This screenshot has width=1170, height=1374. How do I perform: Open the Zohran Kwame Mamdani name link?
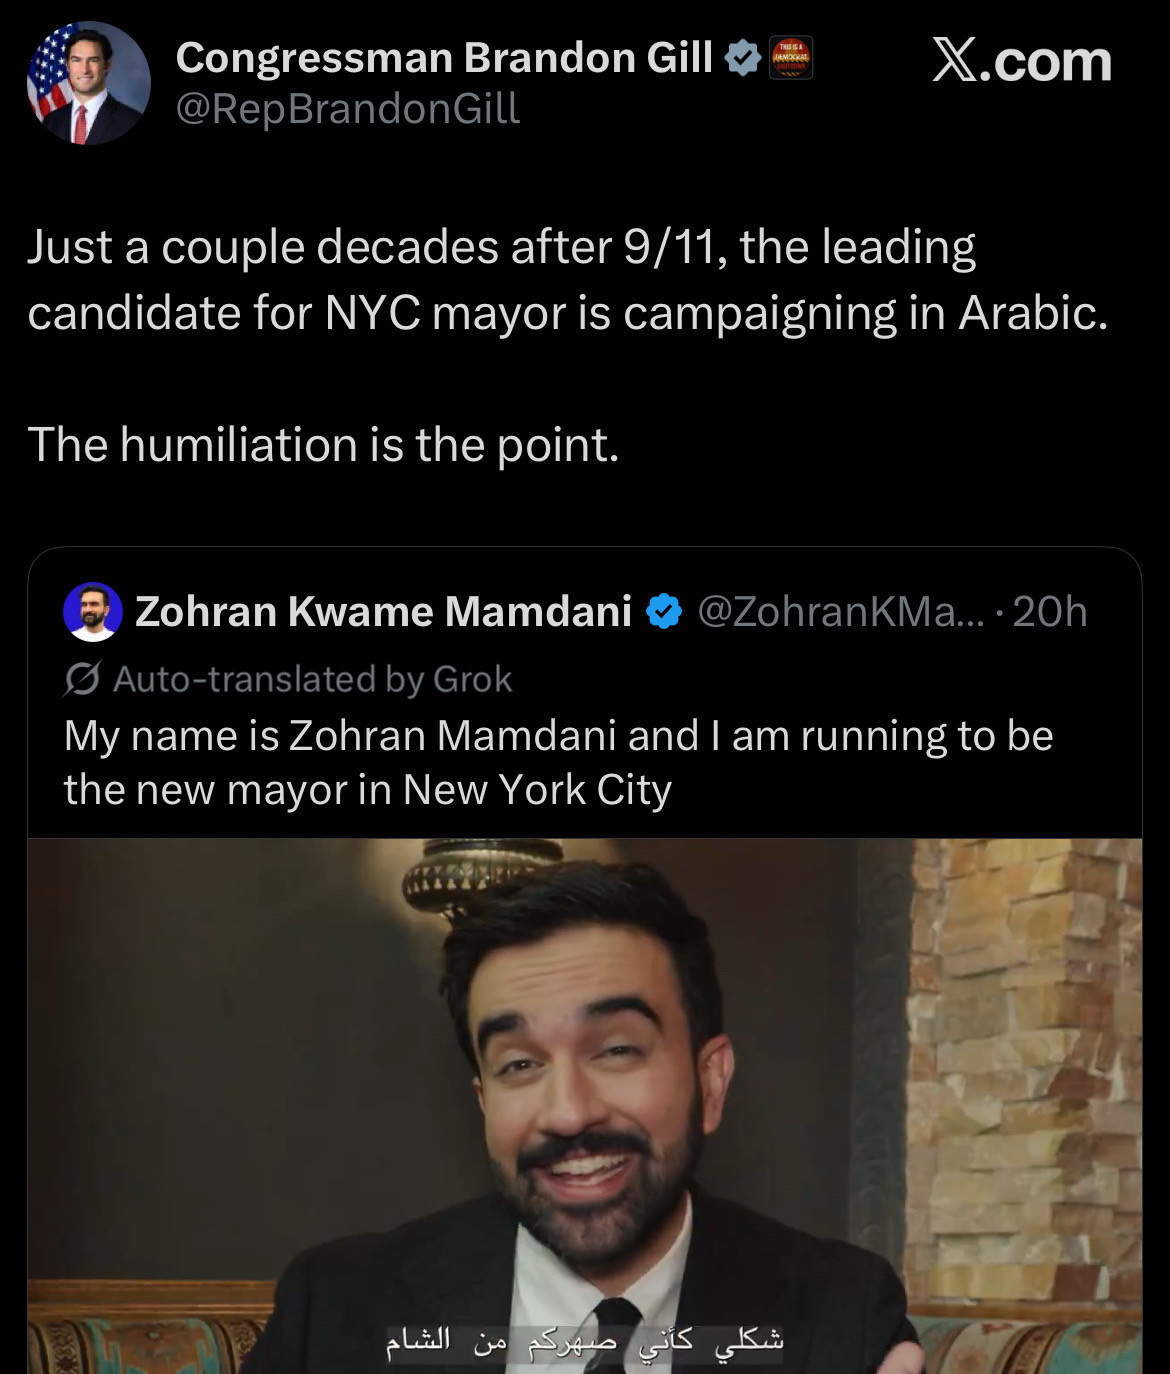tap(383, 611)
